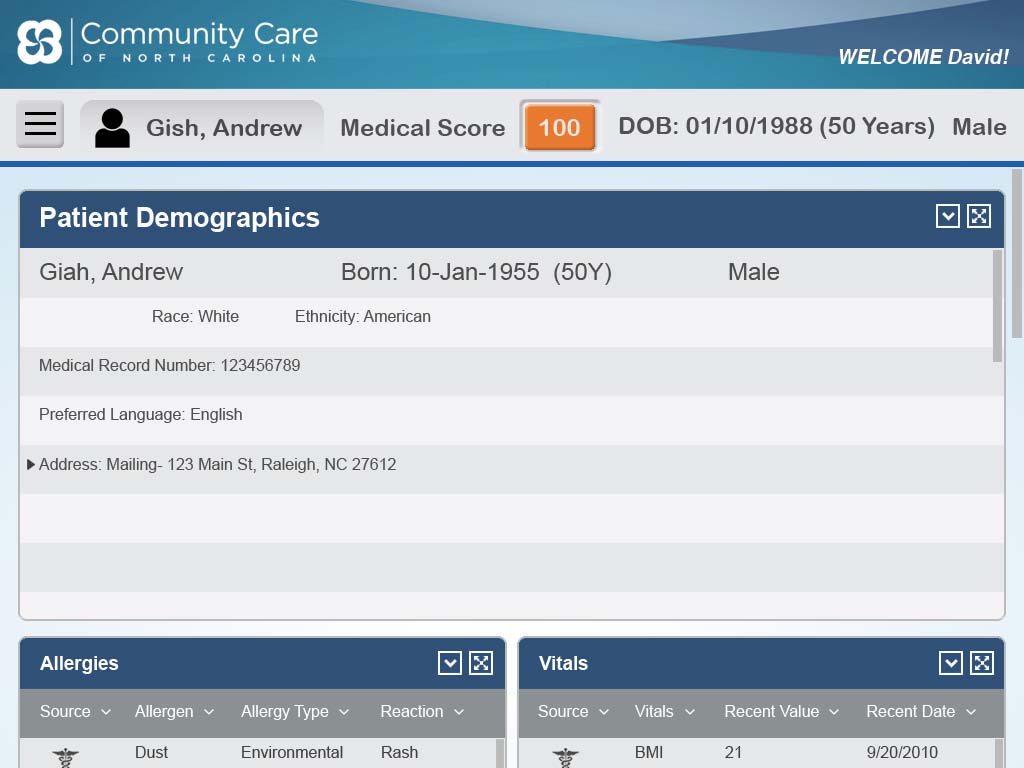
Task: Maximize the Patient Demographics panel
Action: point(979,216)
